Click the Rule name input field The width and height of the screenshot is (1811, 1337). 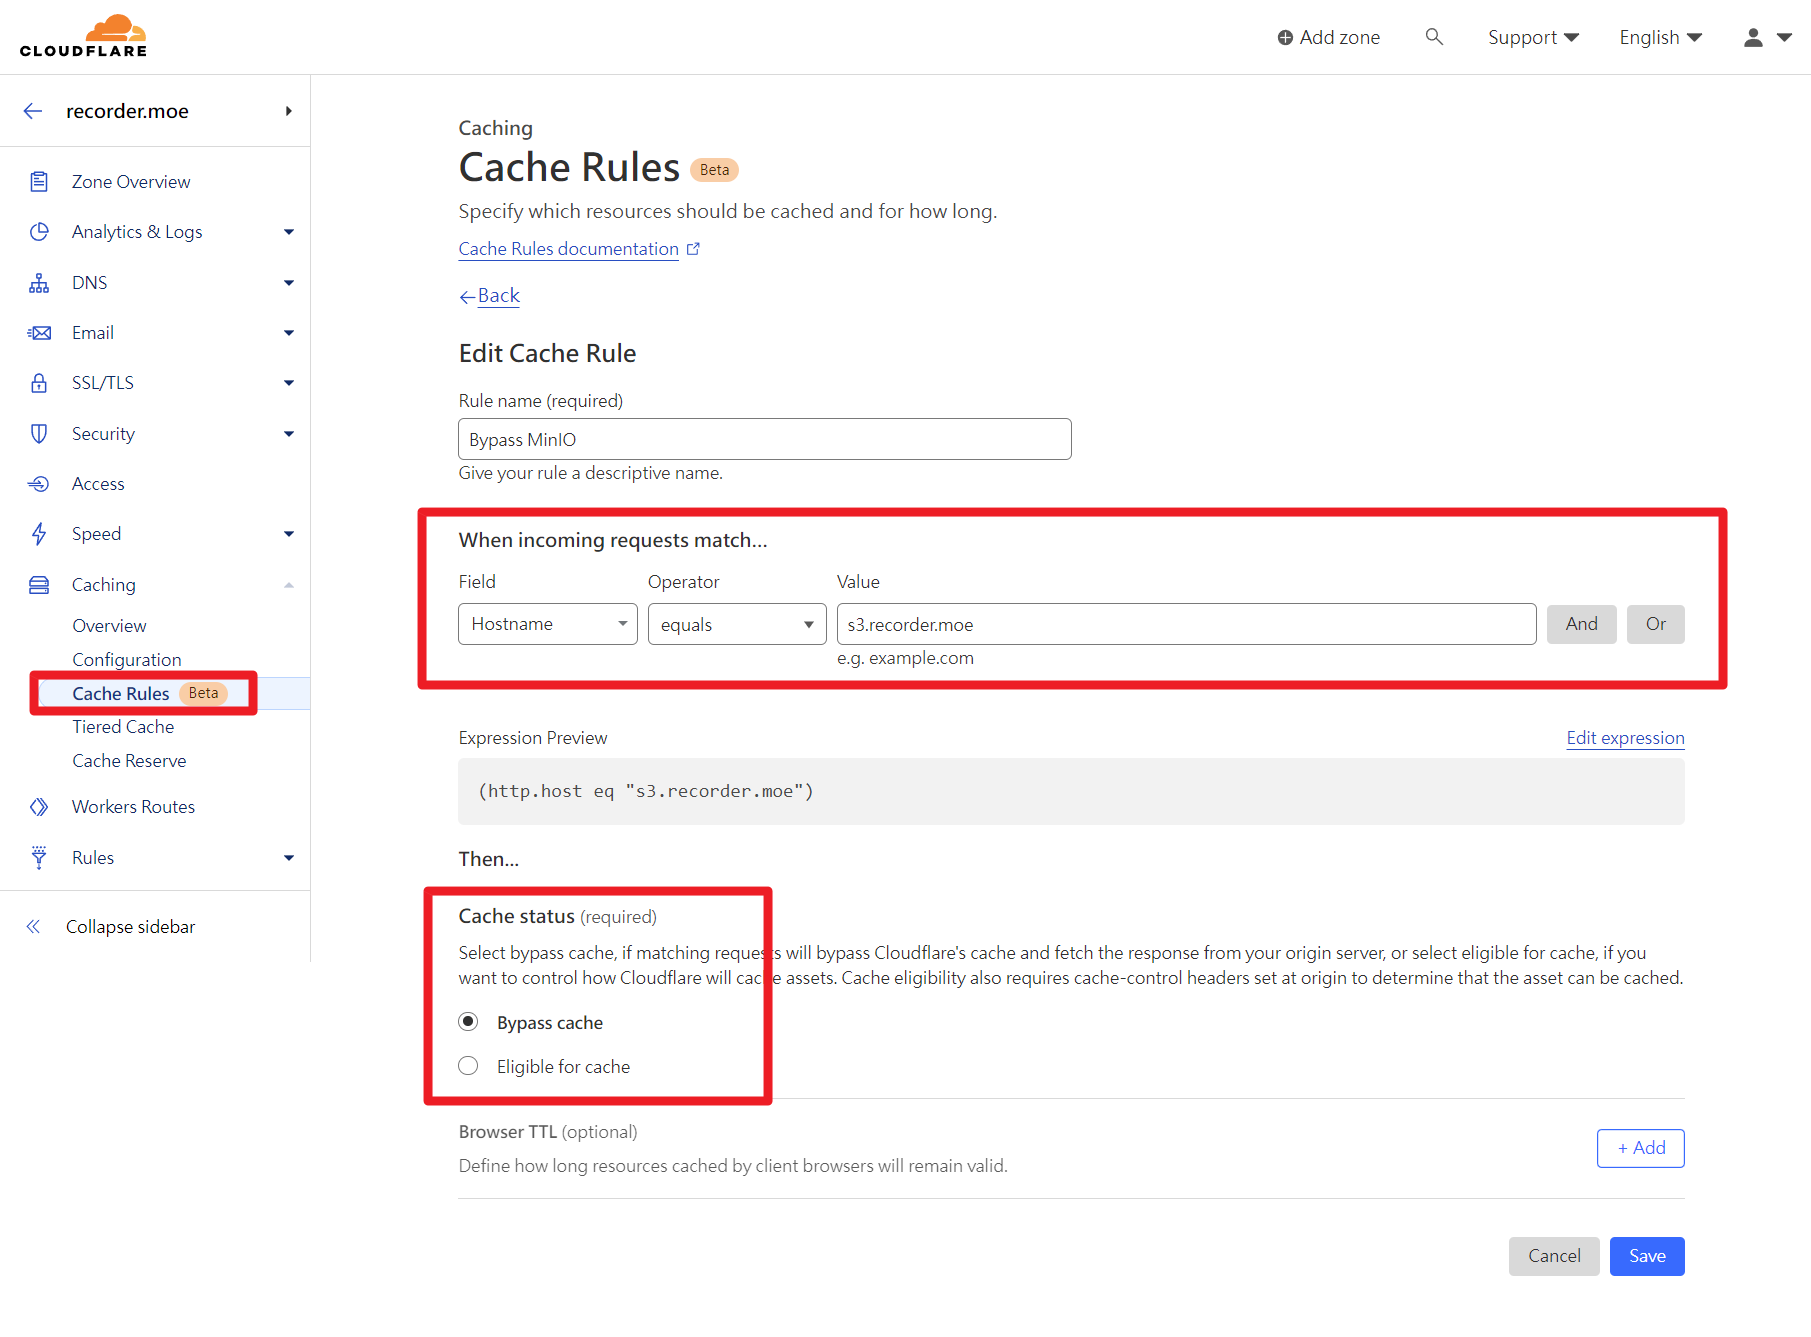coord(764,439)
